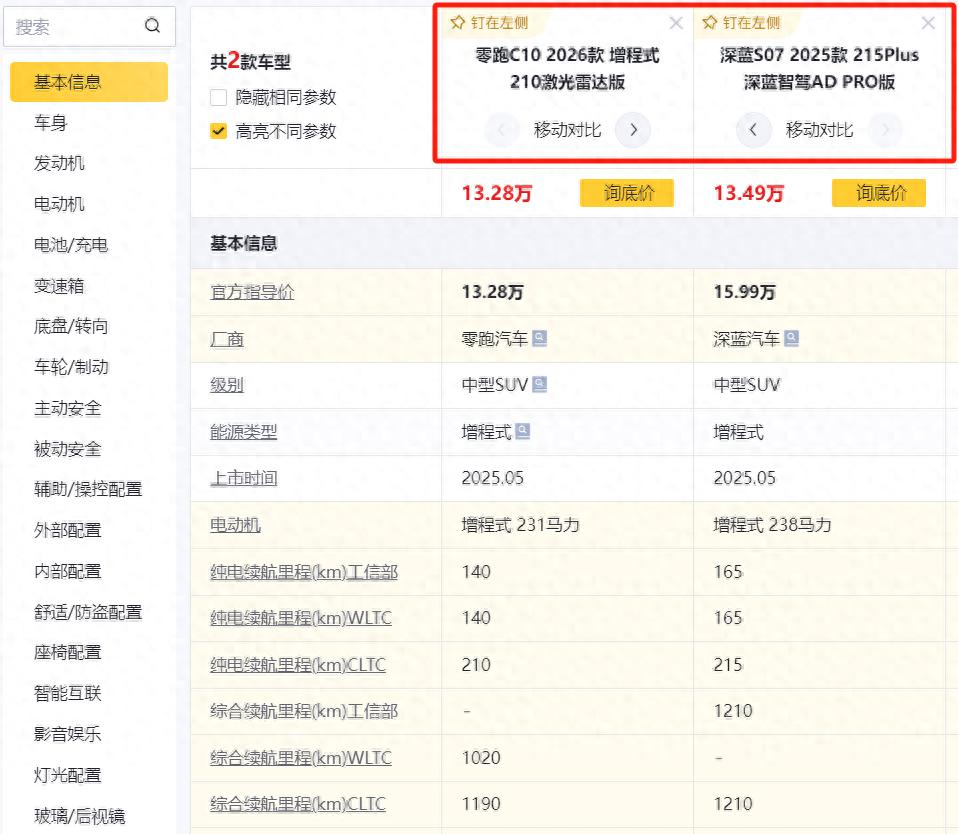Click the search input field
The width and height of the screenshot is (958, 834).
(89, 26)
